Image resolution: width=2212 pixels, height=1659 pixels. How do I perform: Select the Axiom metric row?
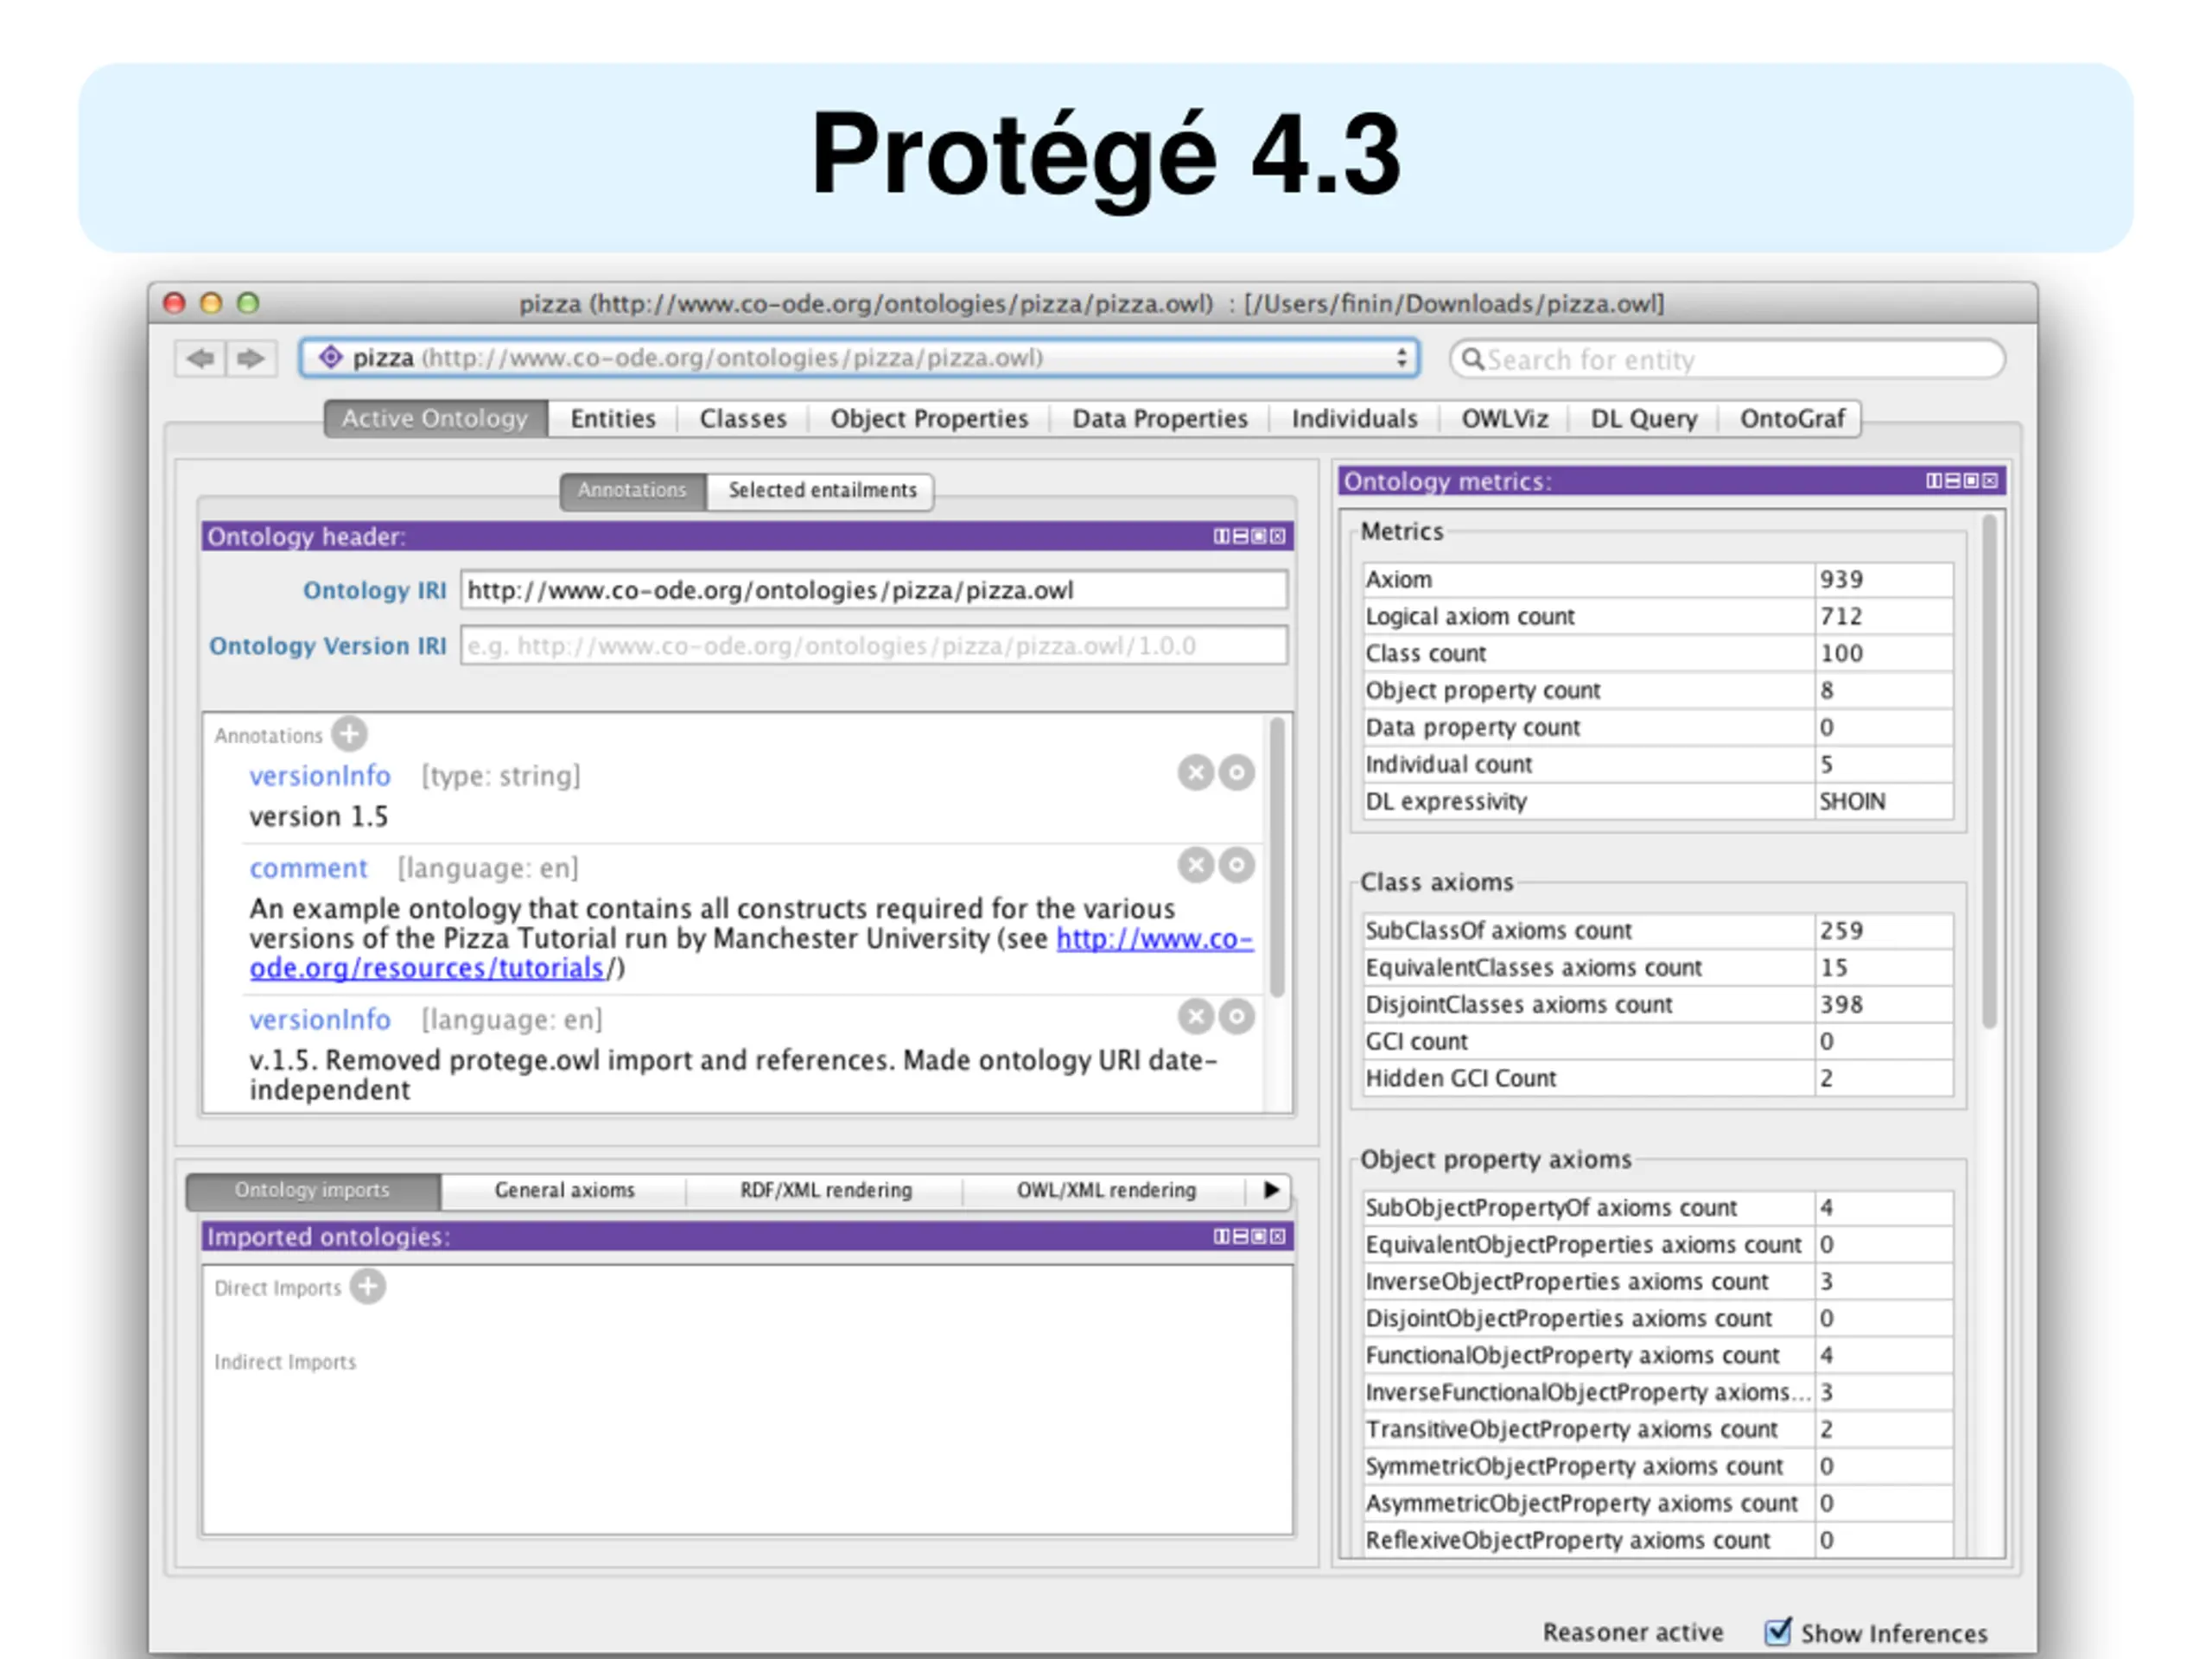(x=1658, y=579)
